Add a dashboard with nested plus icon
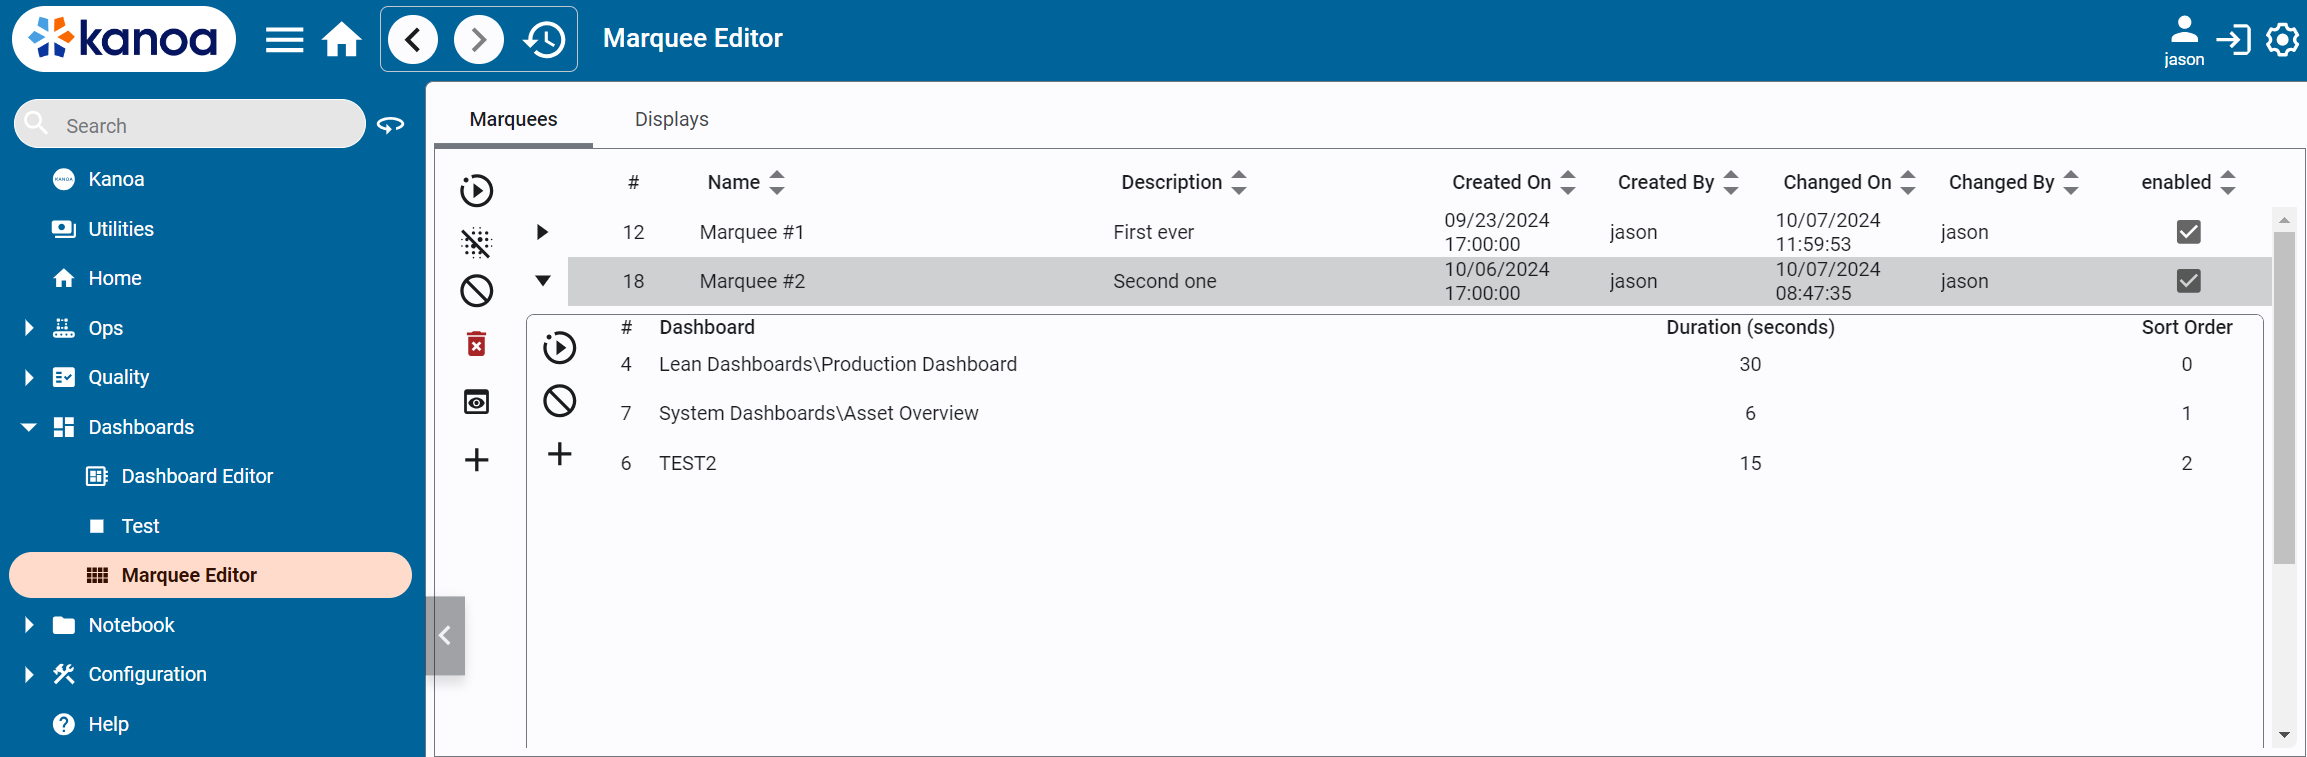 [560, 454]
